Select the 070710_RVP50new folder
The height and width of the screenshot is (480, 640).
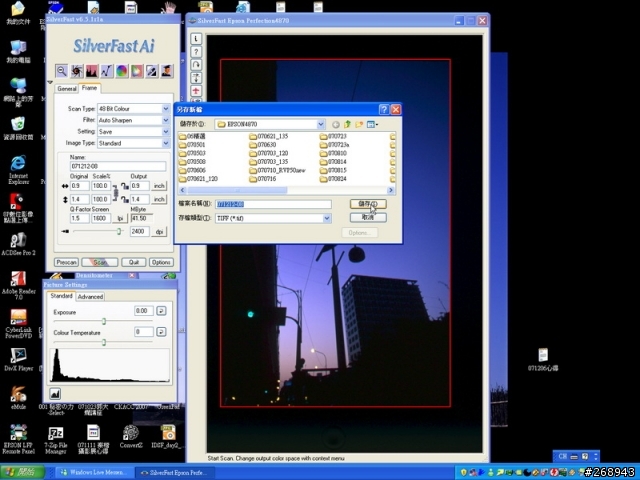click(278, 170)
